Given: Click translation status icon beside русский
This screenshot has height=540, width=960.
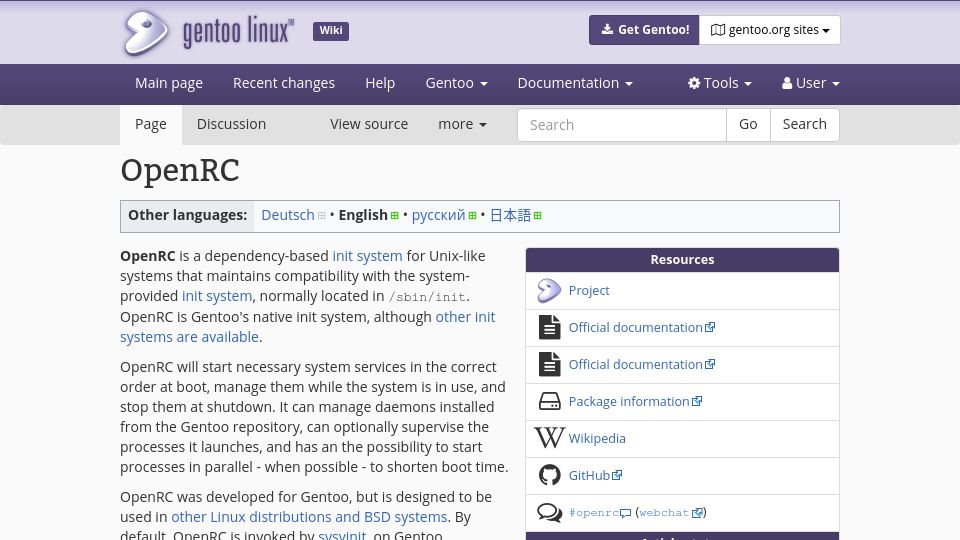Looking at the screenshot, I should [472, 216].
